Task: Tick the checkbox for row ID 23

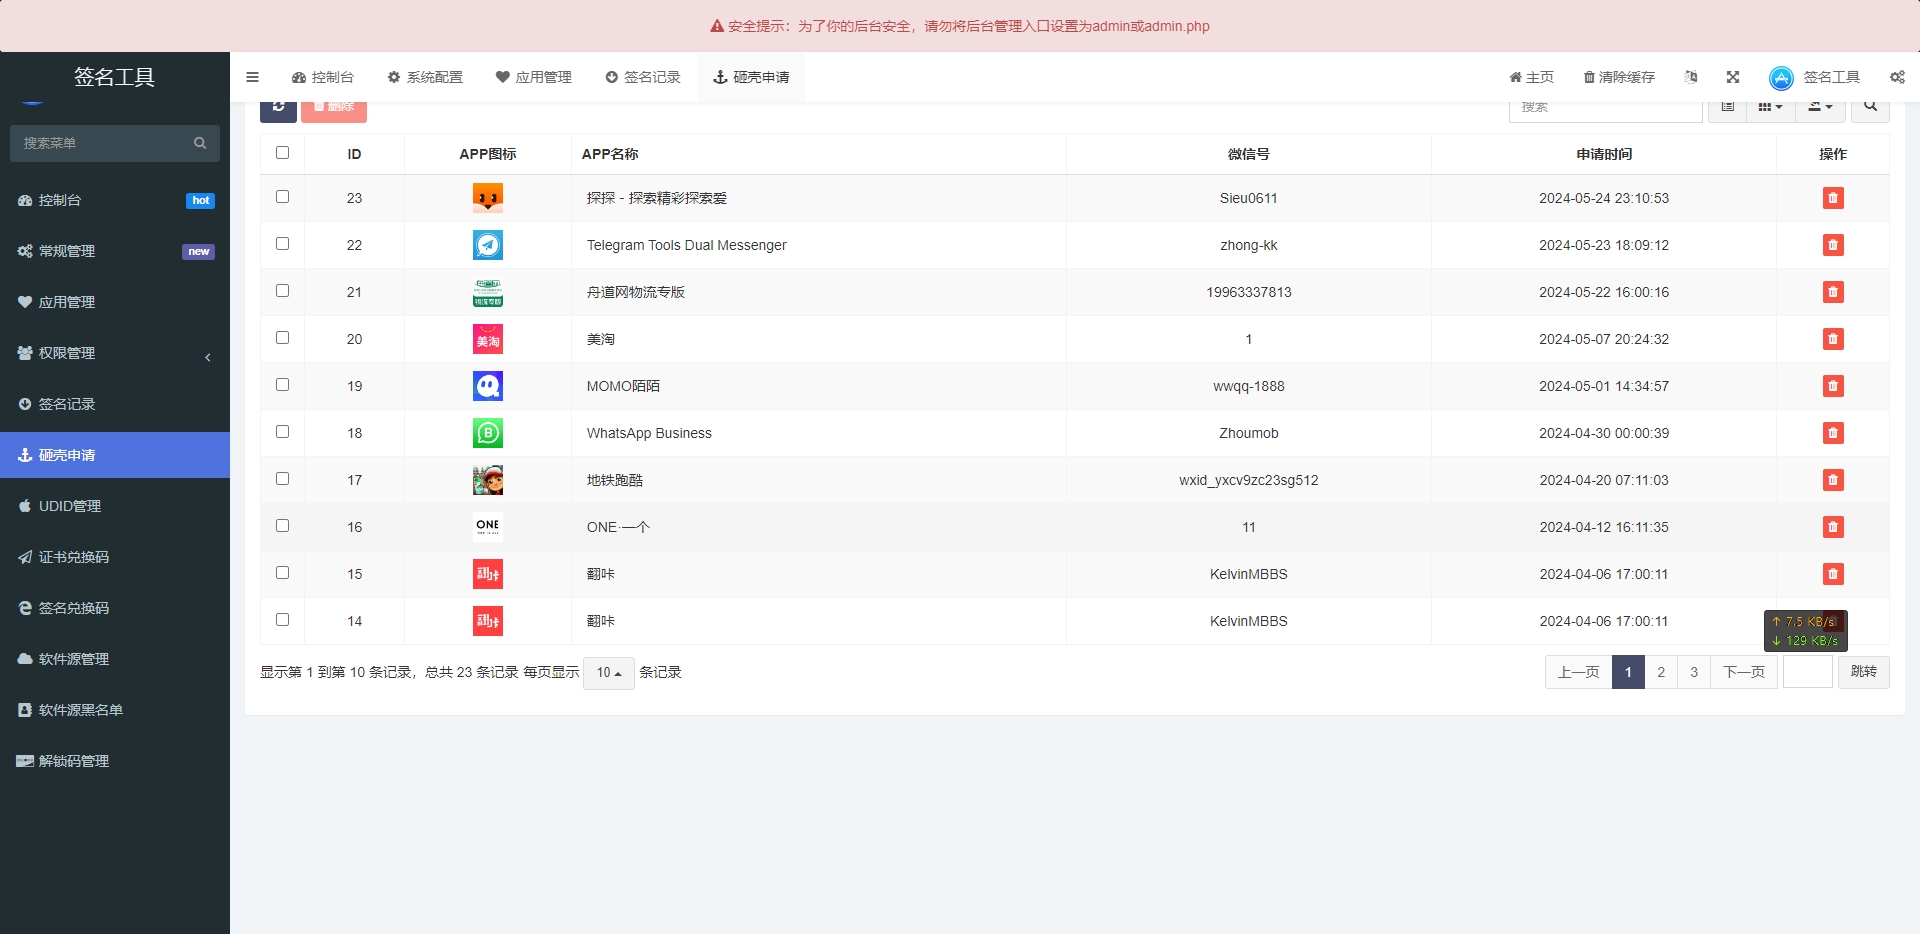Action: [x=282, y=197]
